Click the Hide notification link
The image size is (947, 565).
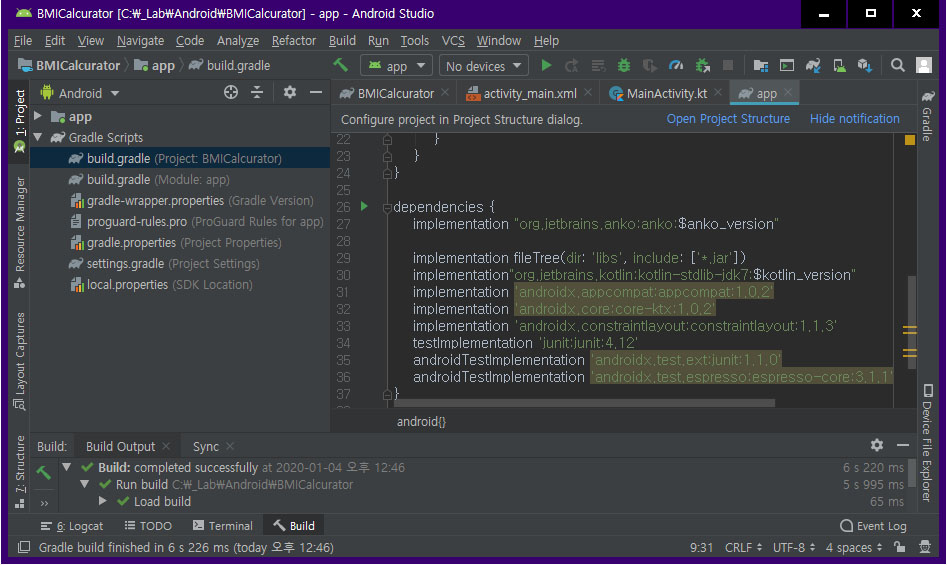pos(855,119)
